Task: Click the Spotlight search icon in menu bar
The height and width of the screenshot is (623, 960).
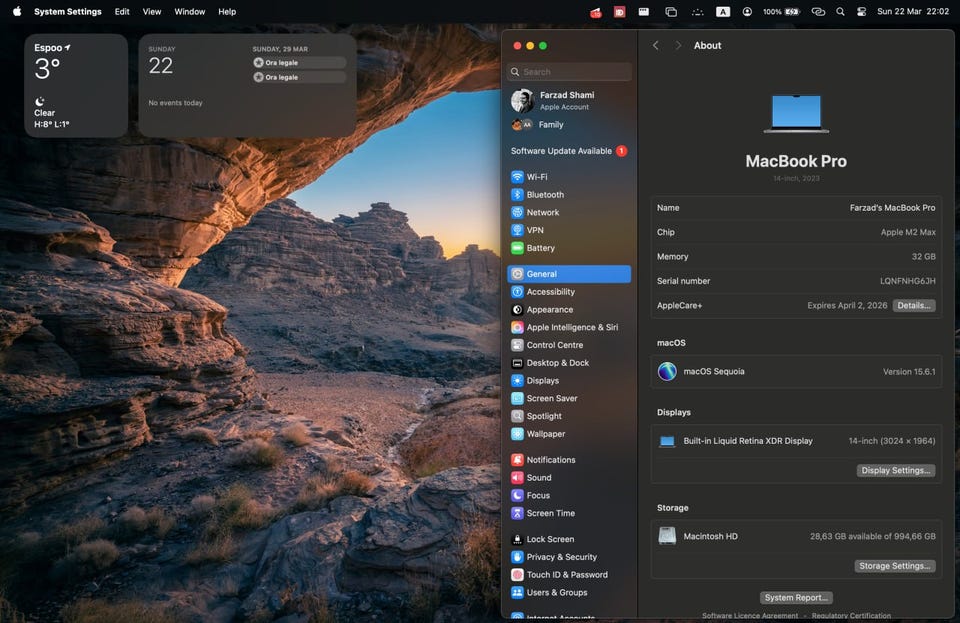Action: click(x=840, y=12)
